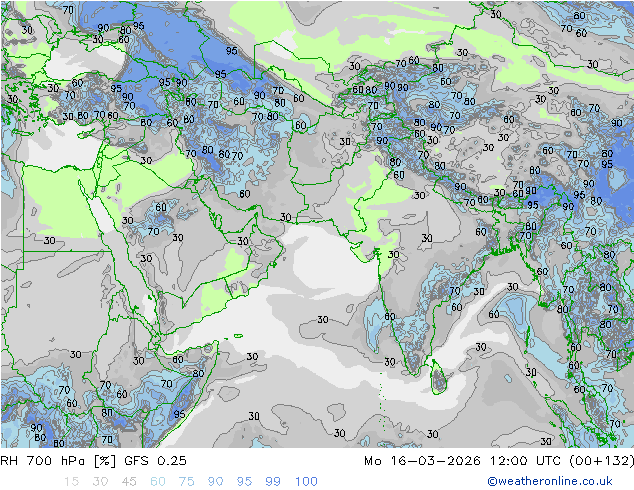Image resolution: width=634 pixels, height=490 pixels.
Task: Open the ©weatheronline.co.uk link
Action: click(549, 481)
